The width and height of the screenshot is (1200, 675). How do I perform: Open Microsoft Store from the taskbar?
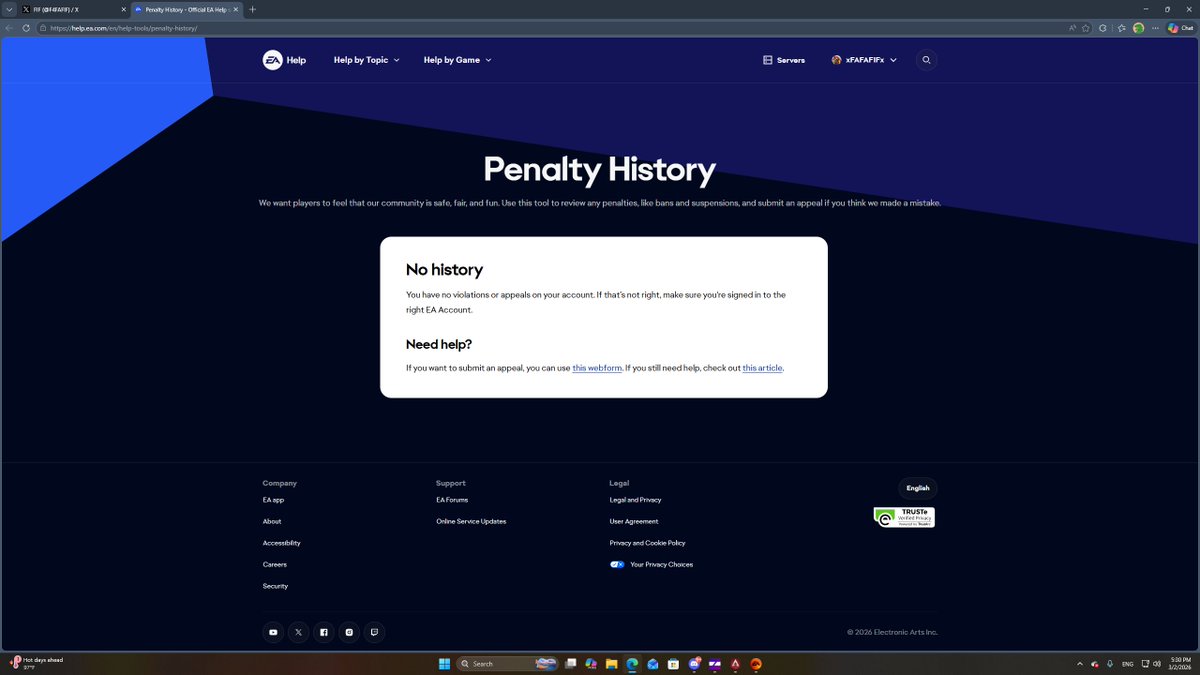pyautogui.click(x=673, y=664)
